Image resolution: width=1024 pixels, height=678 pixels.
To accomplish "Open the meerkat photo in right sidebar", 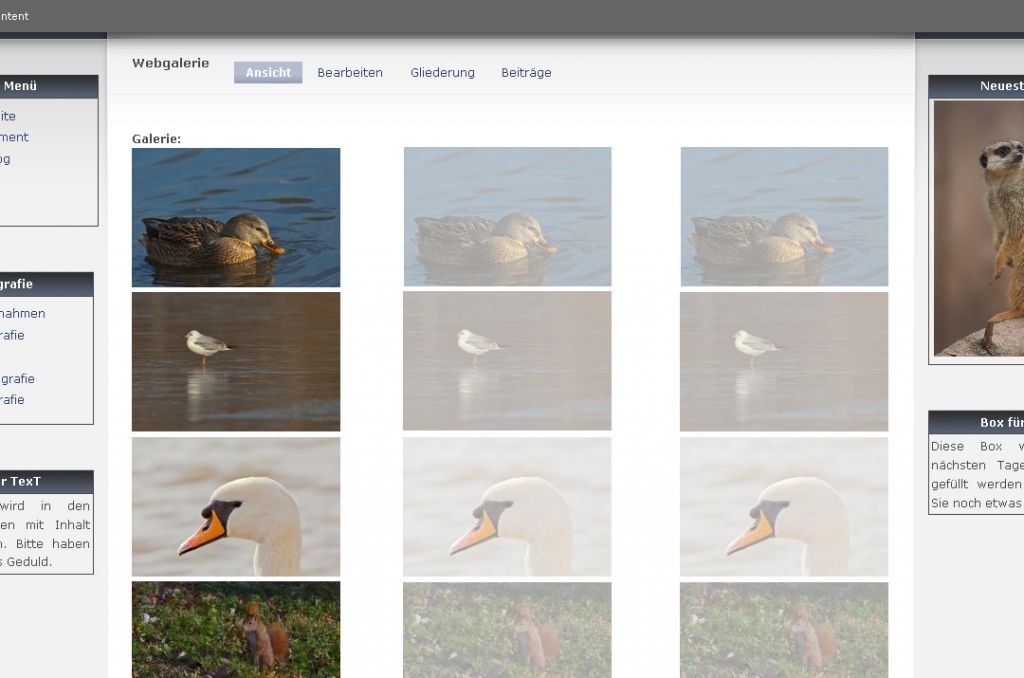I will pos(980,228).
